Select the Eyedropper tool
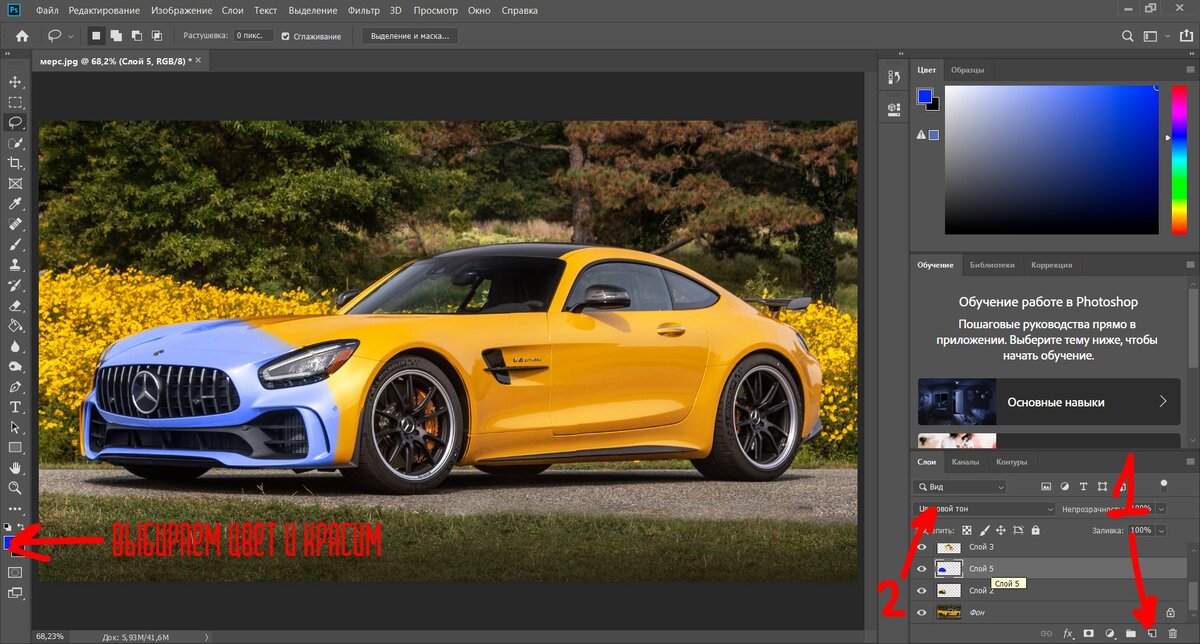Image resolution: width=1200 pixels, height=644 pixels. (15, 204)
